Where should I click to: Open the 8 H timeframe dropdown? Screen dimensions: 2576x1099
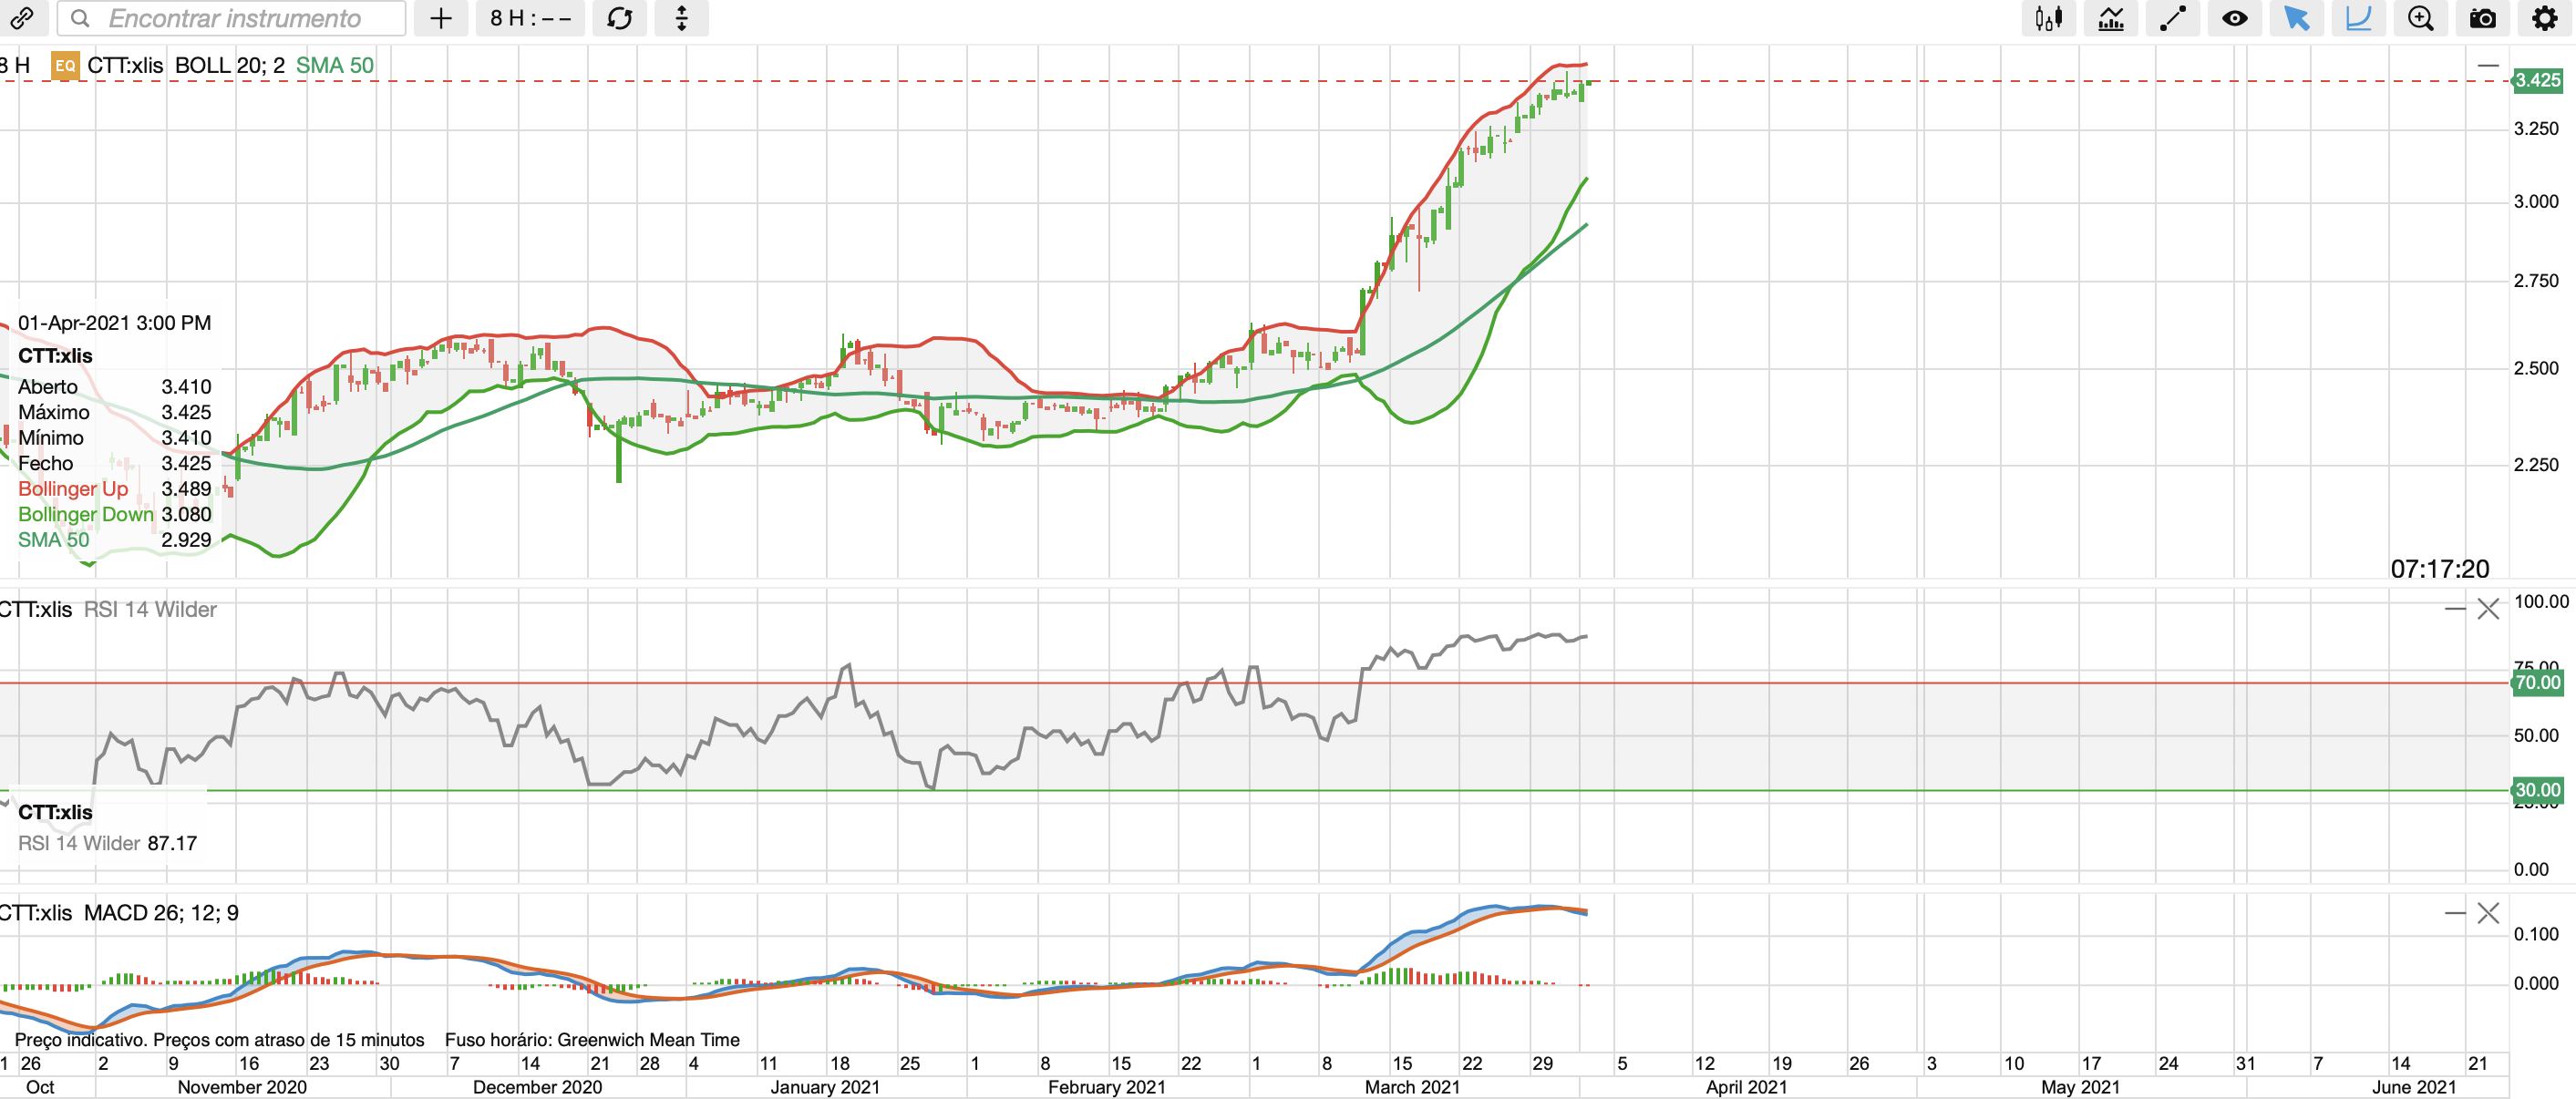[530, 18]
